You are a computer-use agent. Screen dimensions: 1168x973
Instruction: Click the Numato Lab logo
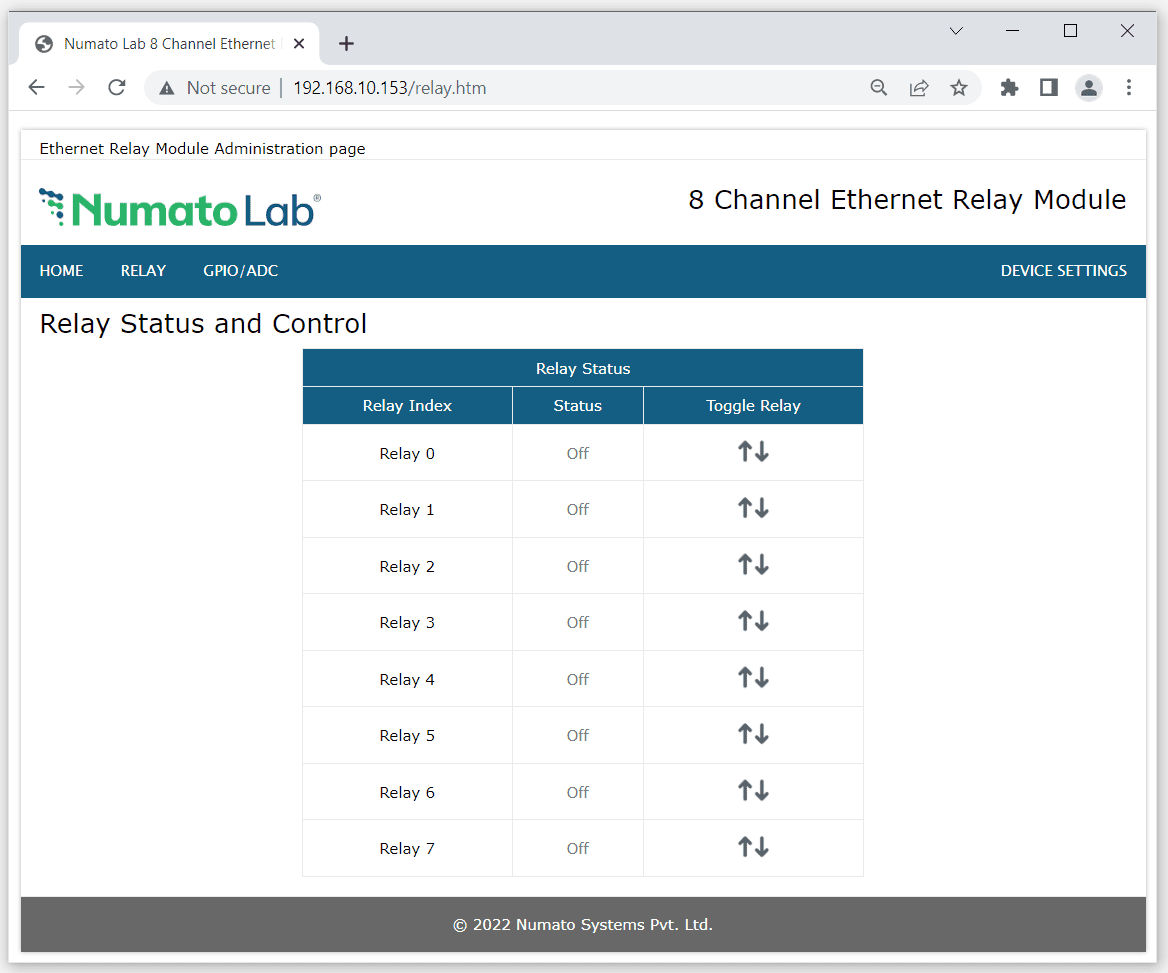coord(180,208)
